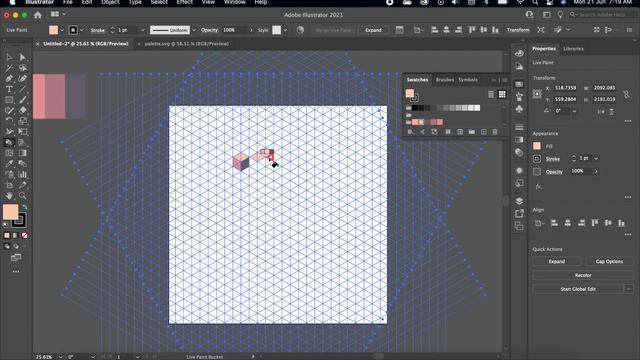640x360 pixels.
Task: Set paint mode to None
Action: click(24, 236)
